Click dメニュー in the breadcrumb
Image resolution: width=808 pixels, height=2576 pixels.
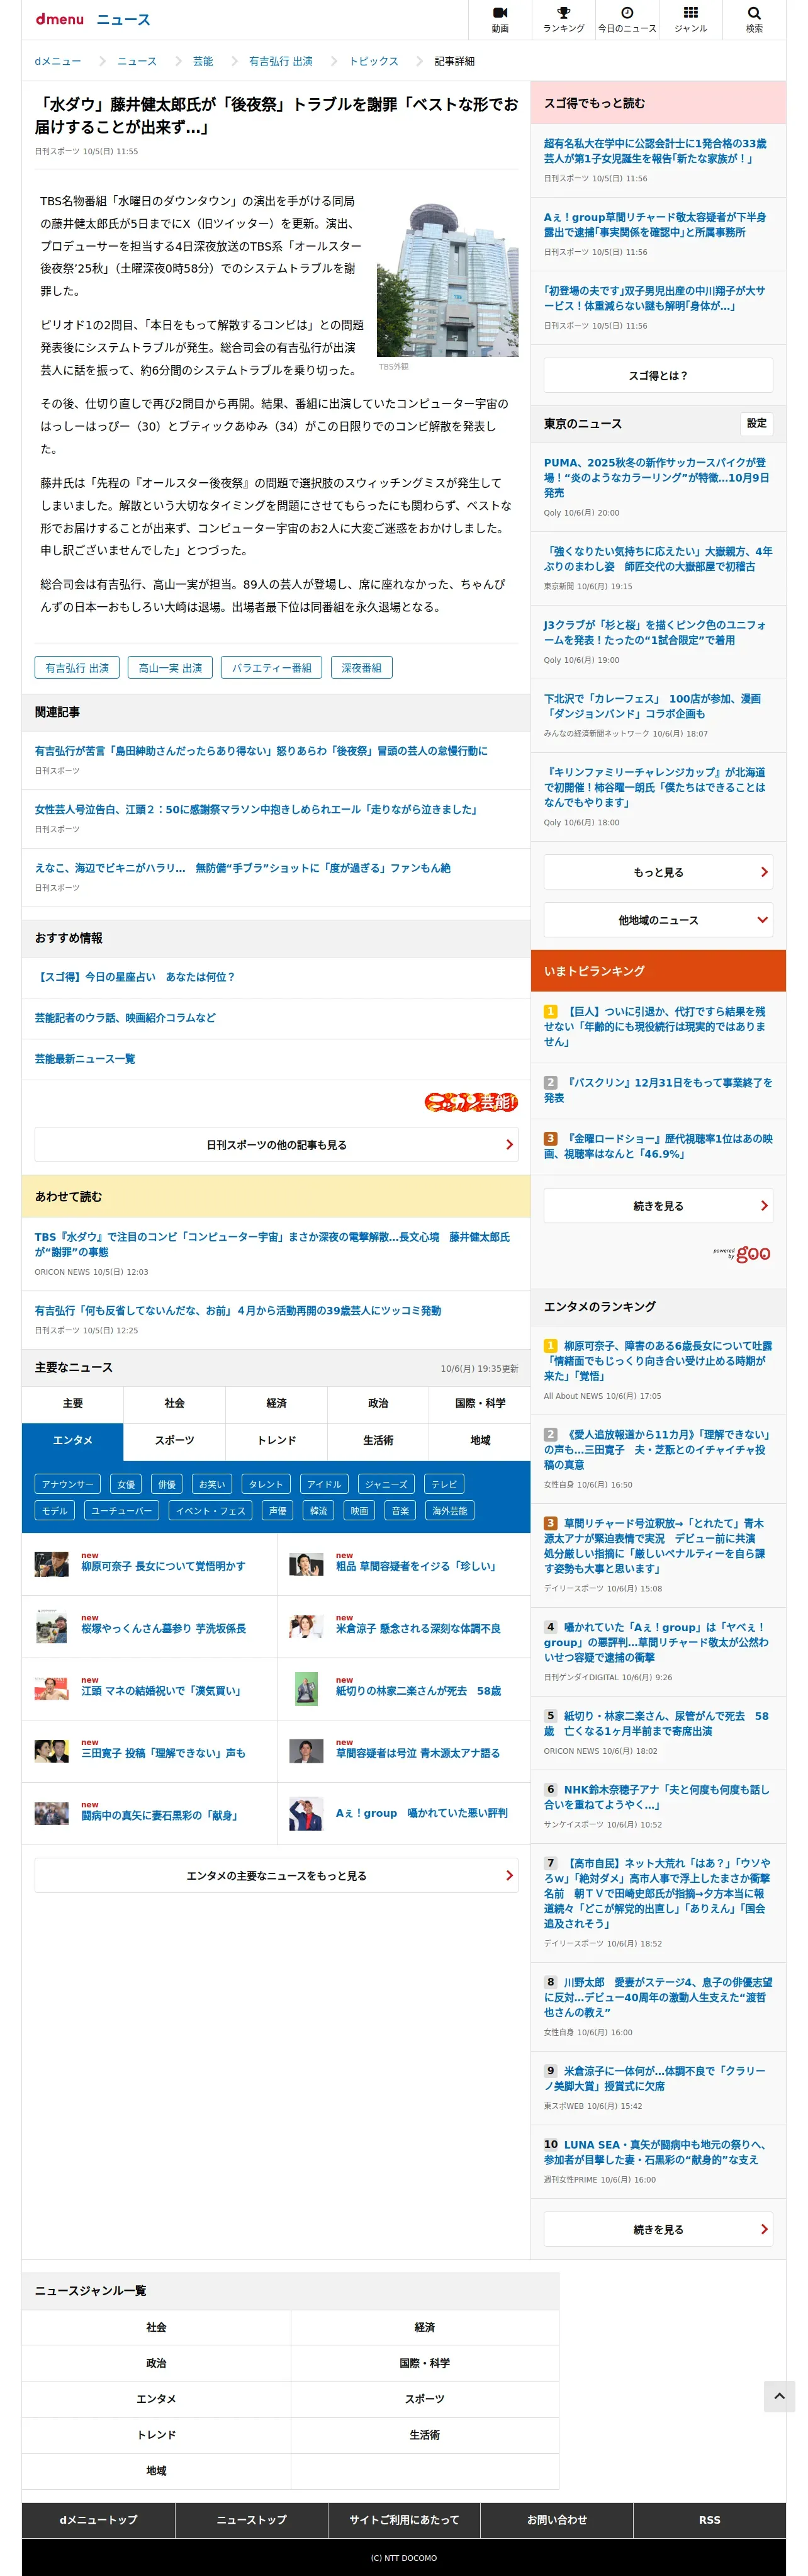coord(58,61)
